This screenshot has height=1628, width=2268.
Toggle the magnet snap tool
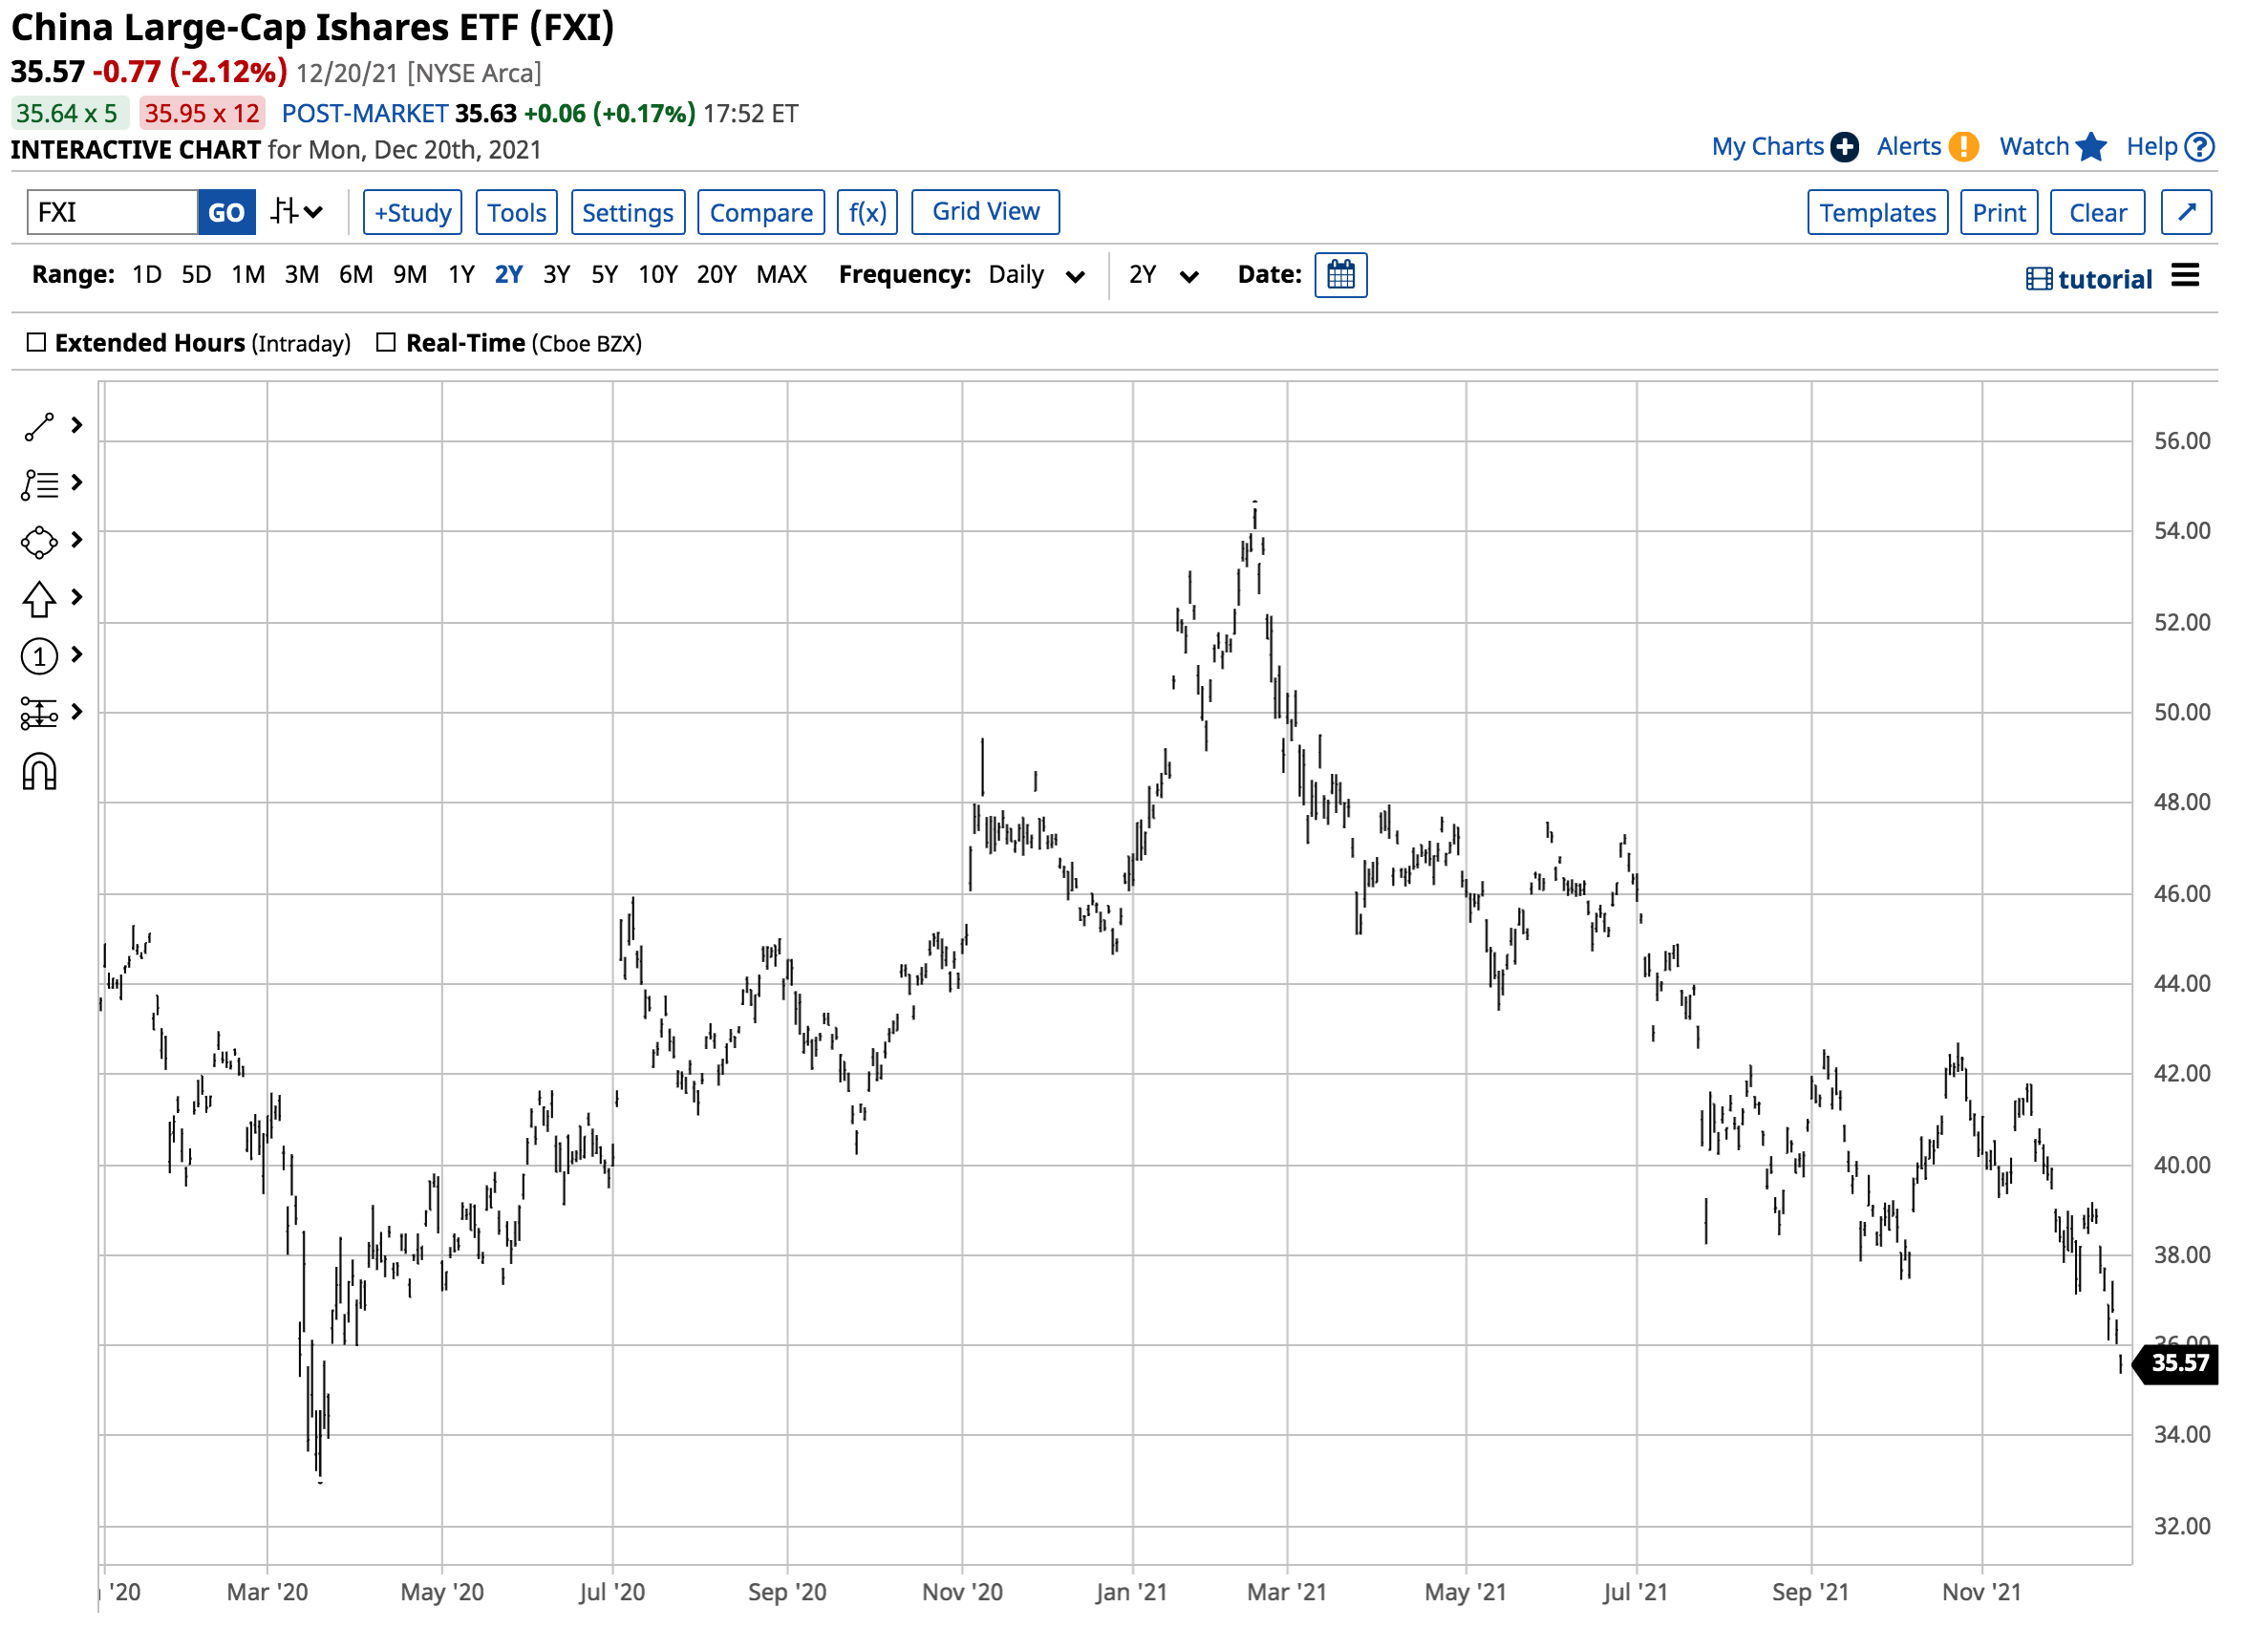(39, 773)
